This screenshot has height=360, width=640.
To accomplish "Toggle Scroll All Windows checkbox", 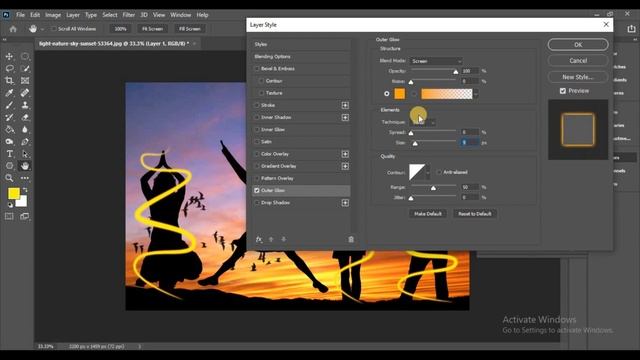I will point(54,29).
